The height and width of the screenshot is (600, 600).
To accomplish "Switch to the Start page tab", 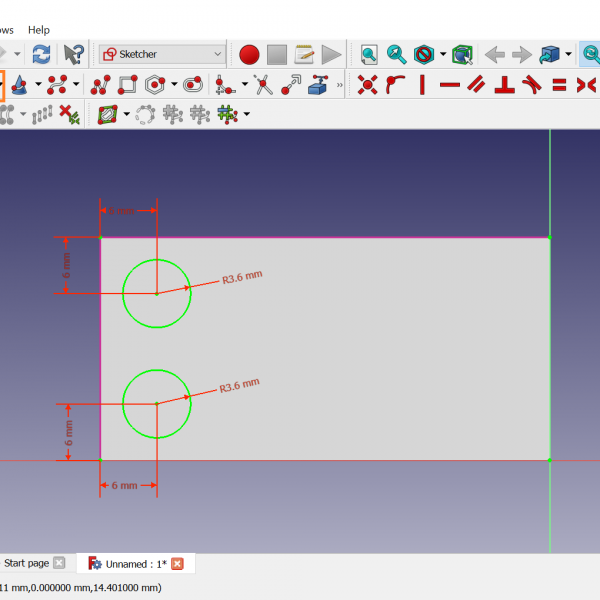I will click(27, 563).
